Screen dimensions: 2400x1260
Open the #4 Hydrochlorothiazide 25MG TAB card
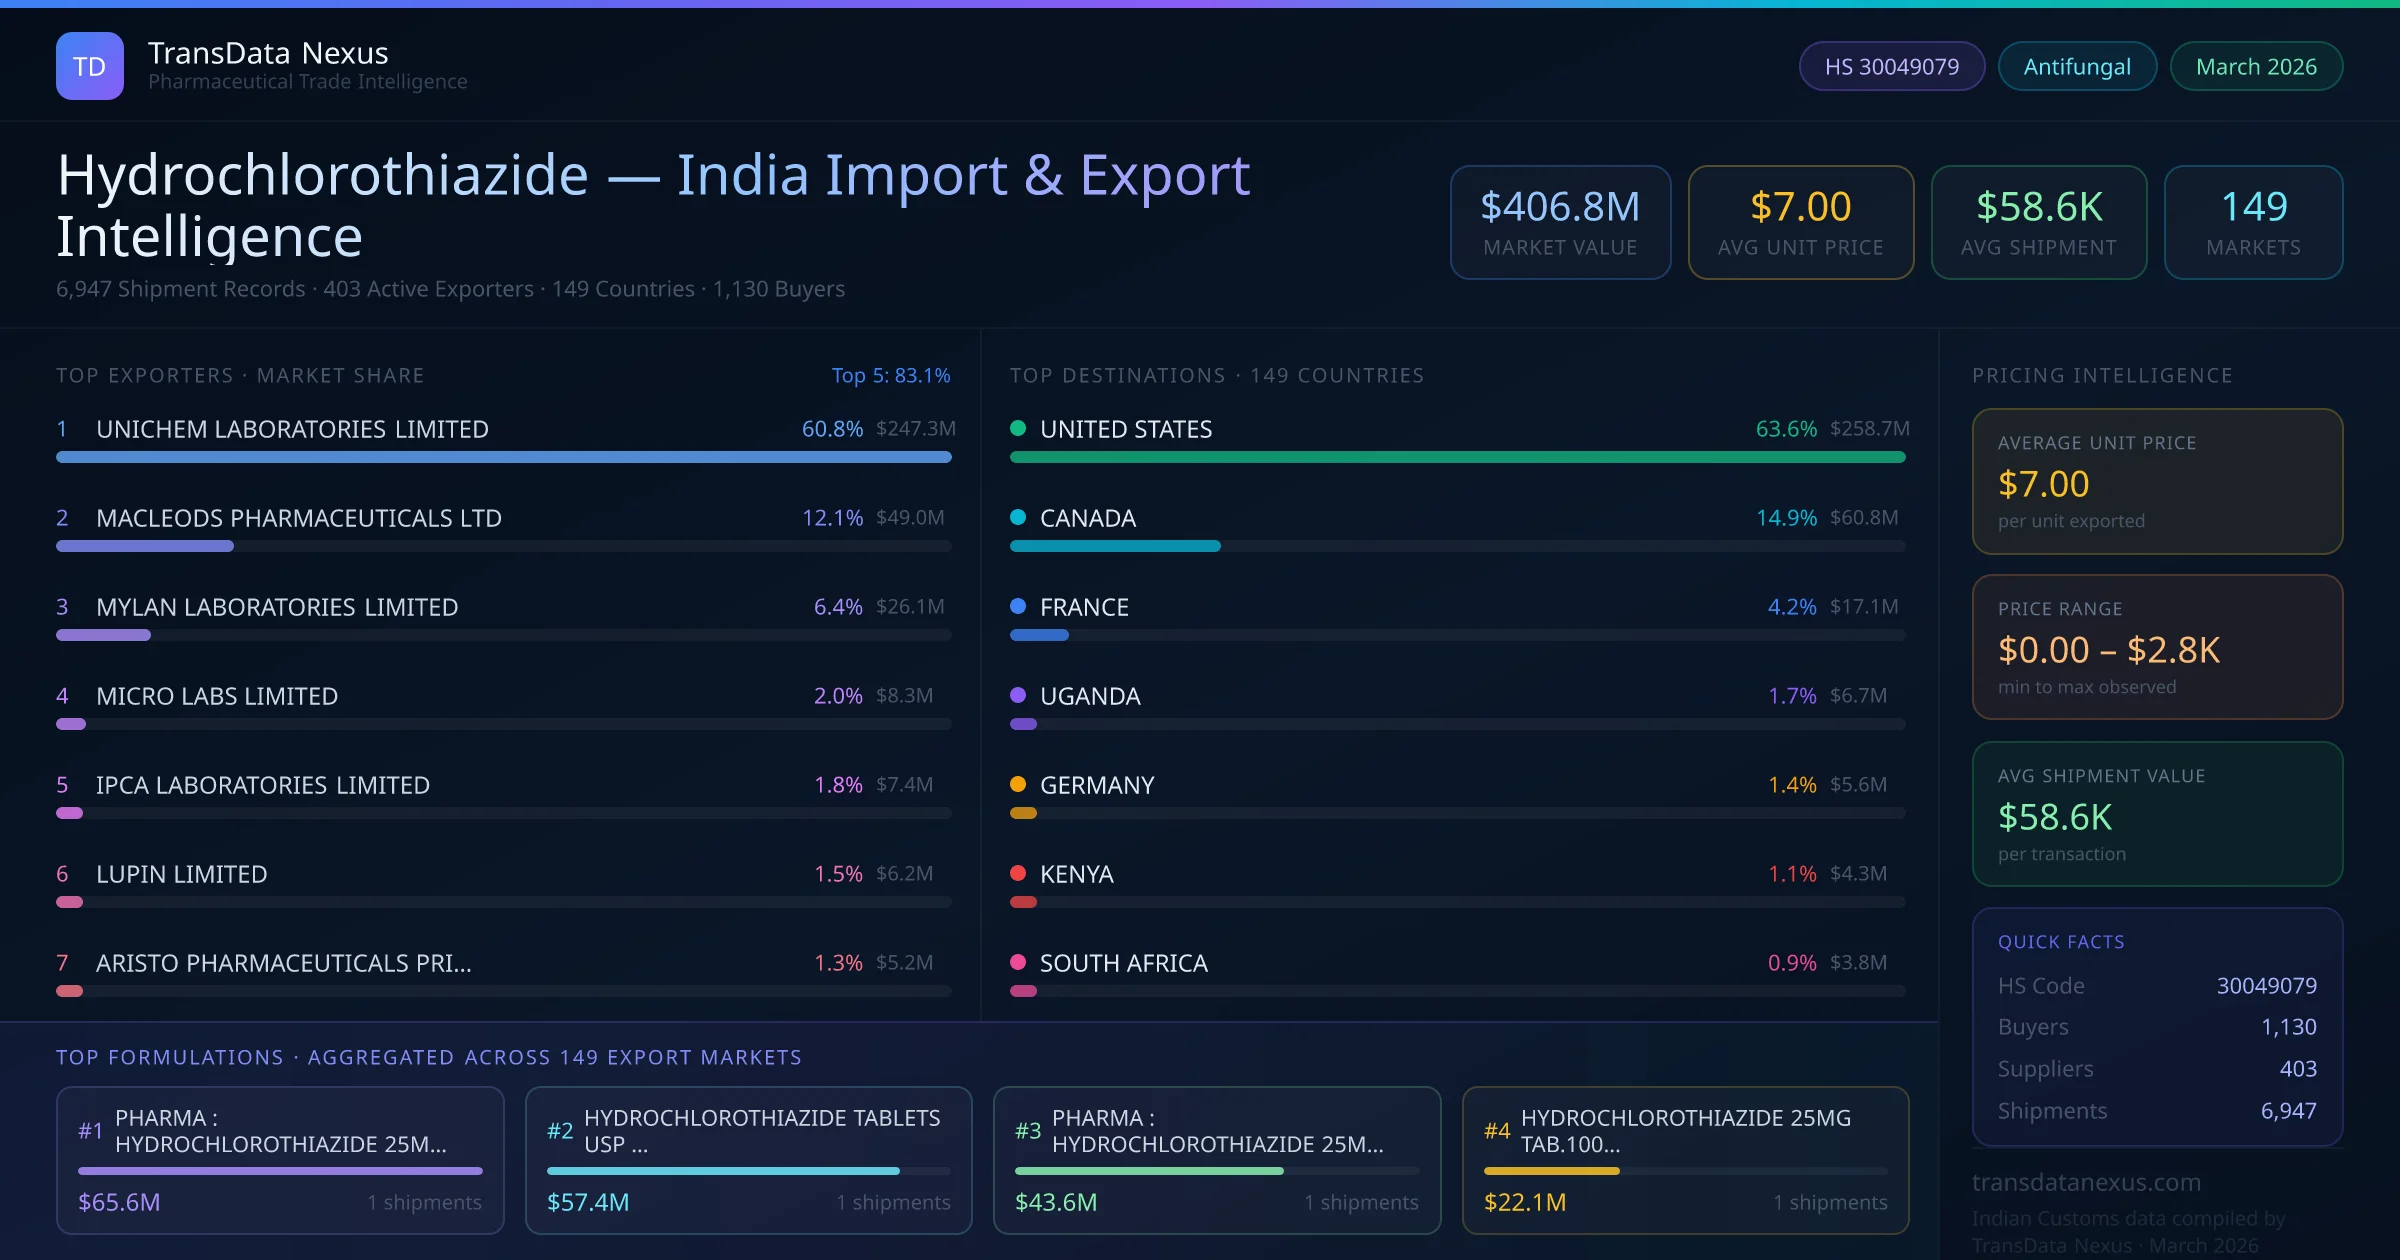pos(1685,1159)
